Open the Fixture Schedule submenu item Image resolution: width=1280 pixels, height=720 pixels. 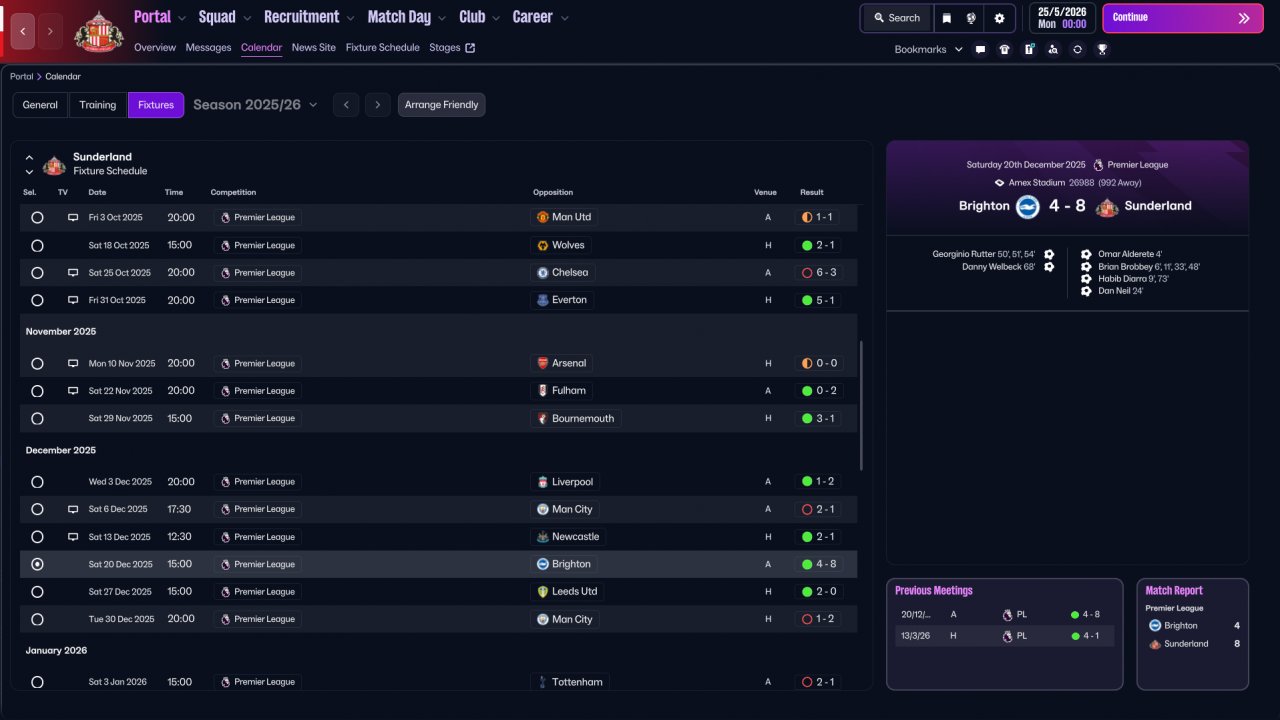[383, 48]
